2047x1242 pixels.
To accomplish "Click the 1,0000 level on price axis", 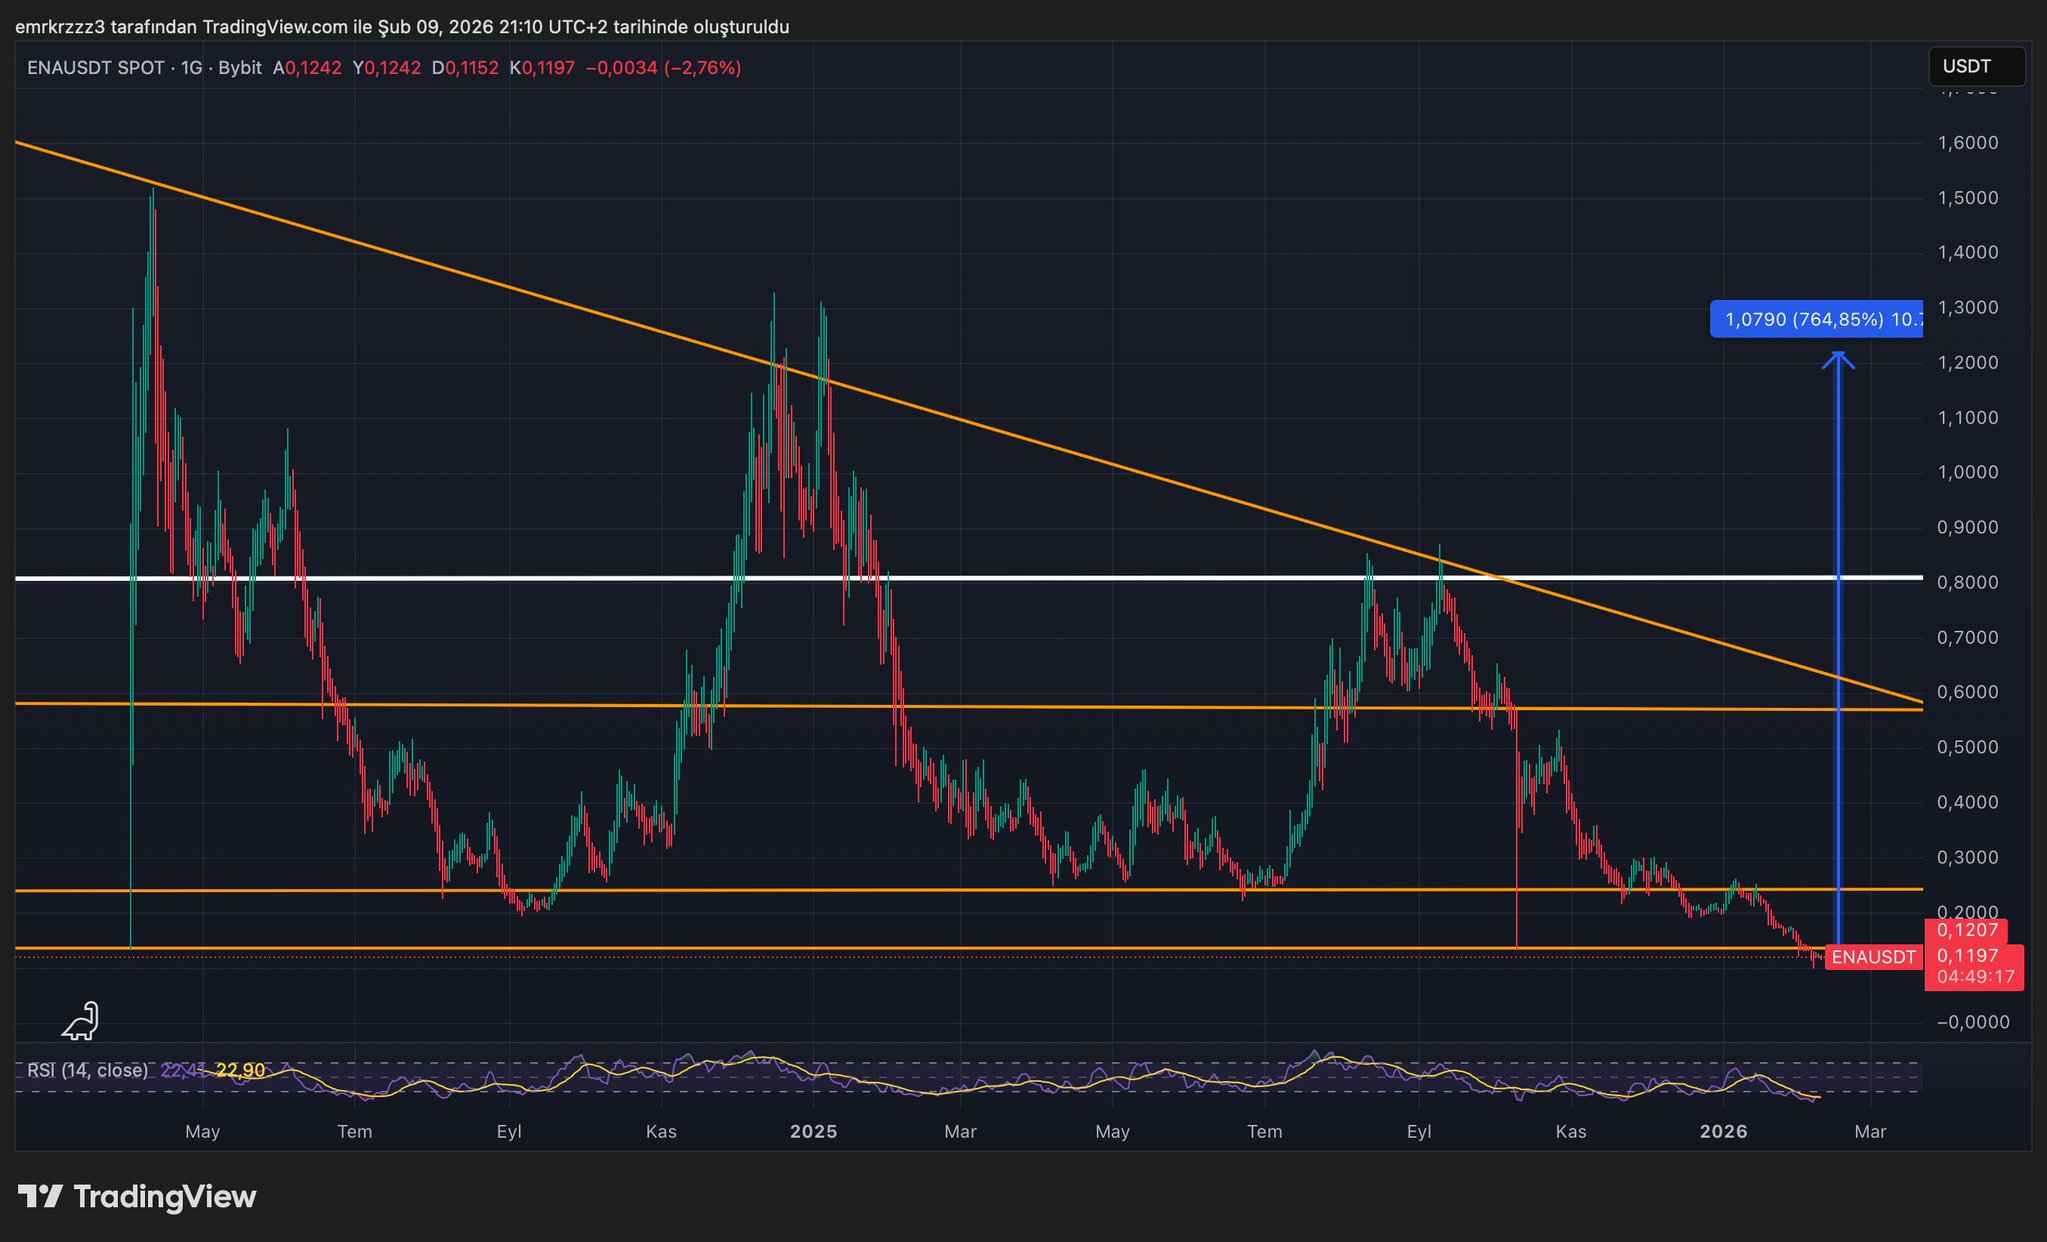I will pos(1967,472).
